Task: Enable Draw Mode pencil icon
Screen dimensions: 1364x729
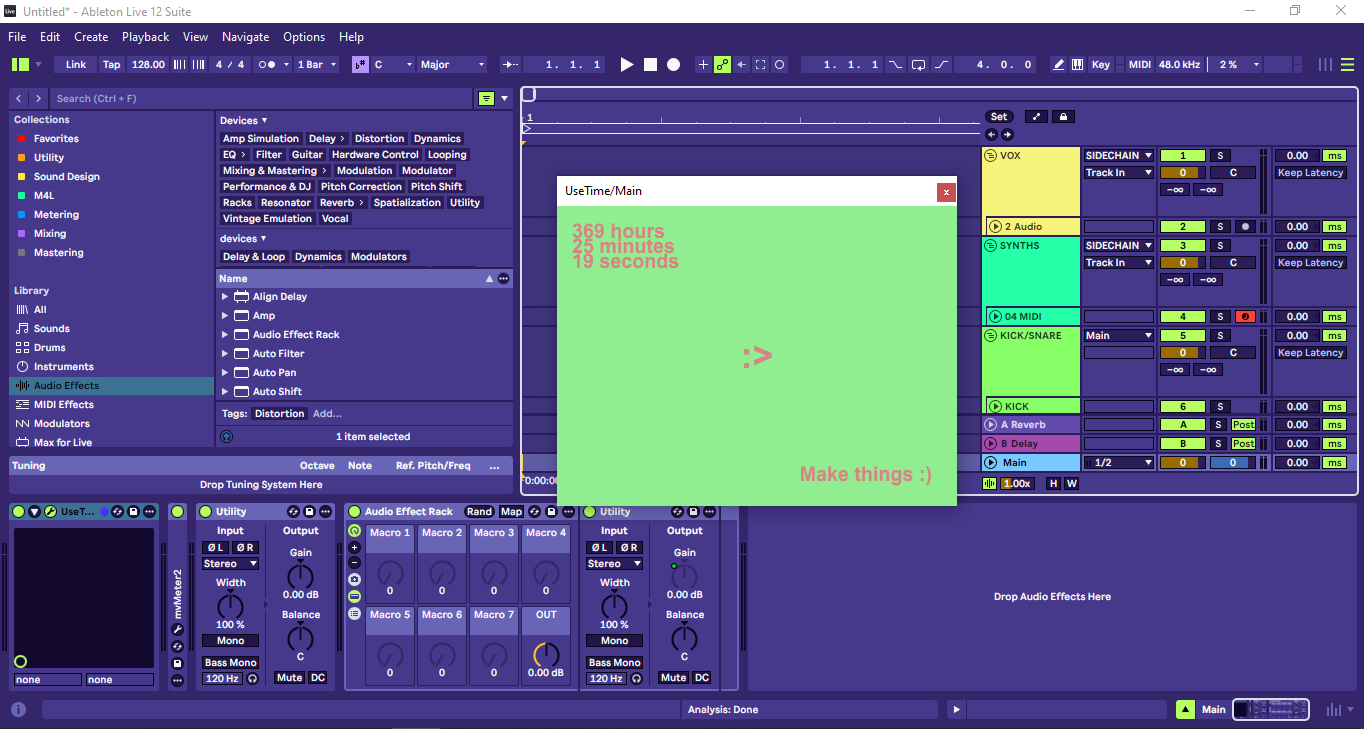Action: click(x=1058, y=64)
